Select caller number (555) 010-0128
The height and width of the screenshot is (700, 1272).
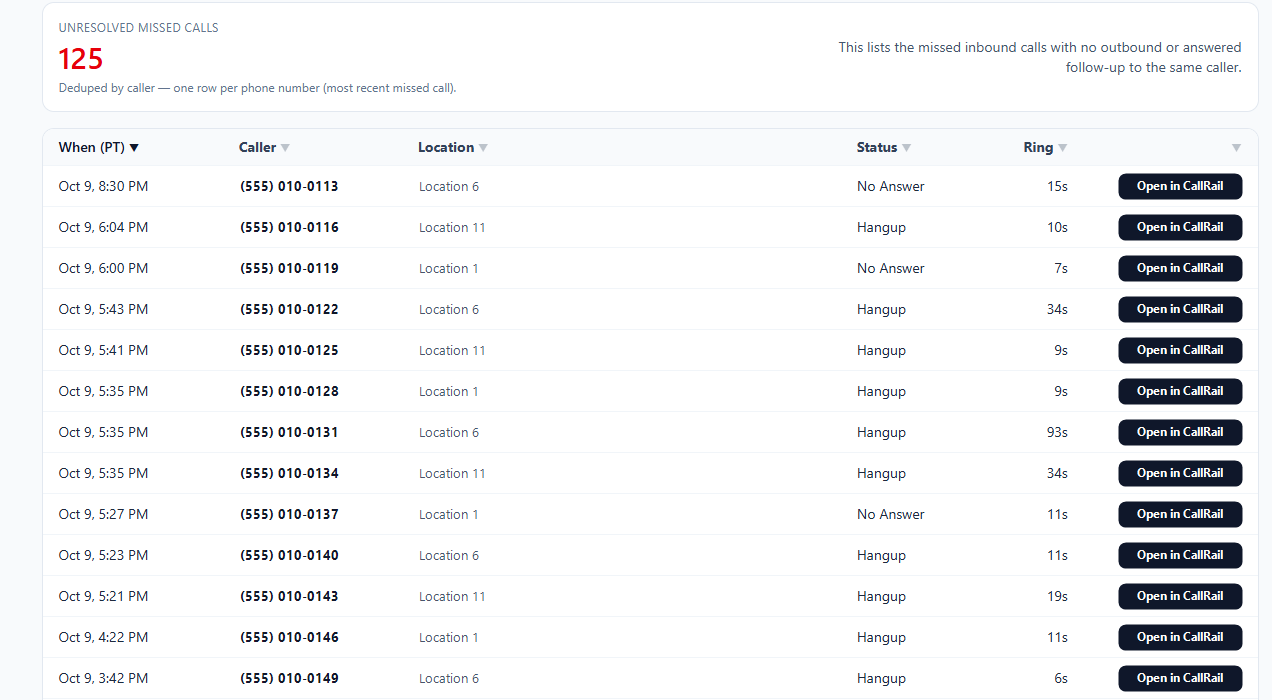pos(289,392)
